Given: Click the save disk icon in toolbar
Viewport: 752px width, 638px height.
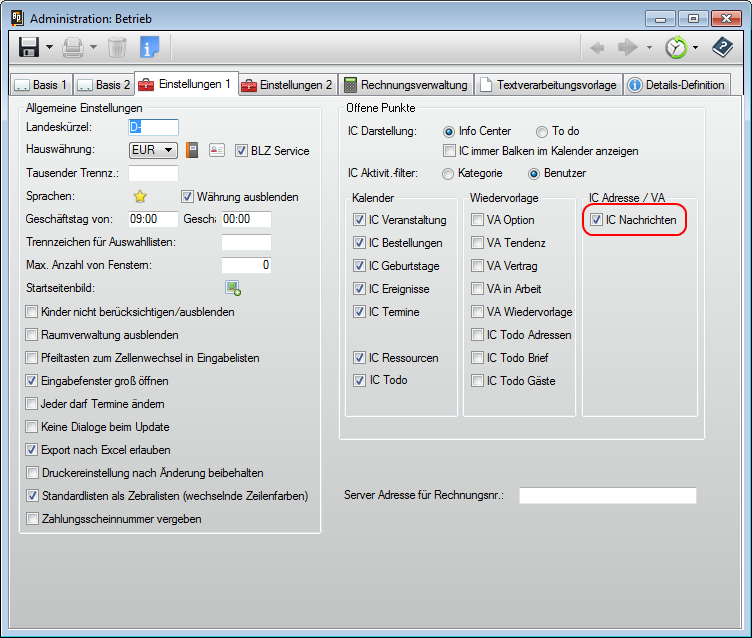Looking at the screenshot, I should click(29, 47).
